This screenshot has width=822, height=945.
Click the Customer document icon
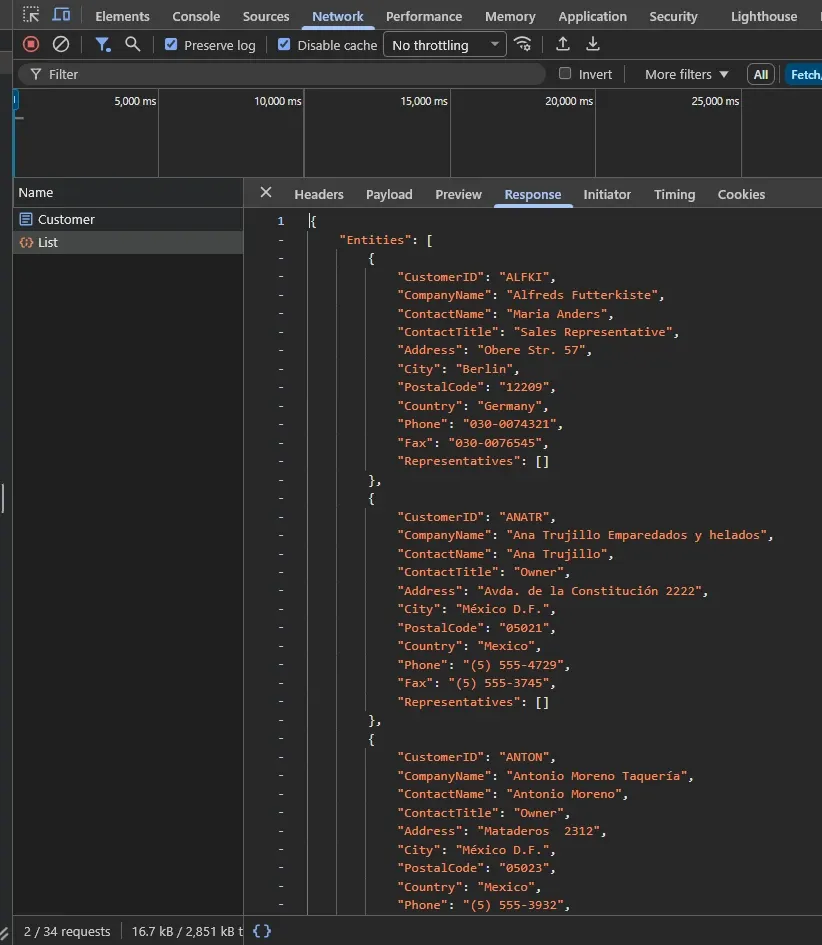[26, 219]
